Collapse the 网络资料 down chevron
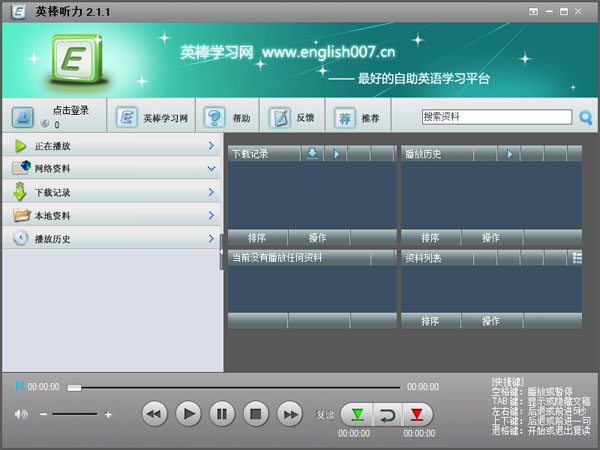 (211, 168)
